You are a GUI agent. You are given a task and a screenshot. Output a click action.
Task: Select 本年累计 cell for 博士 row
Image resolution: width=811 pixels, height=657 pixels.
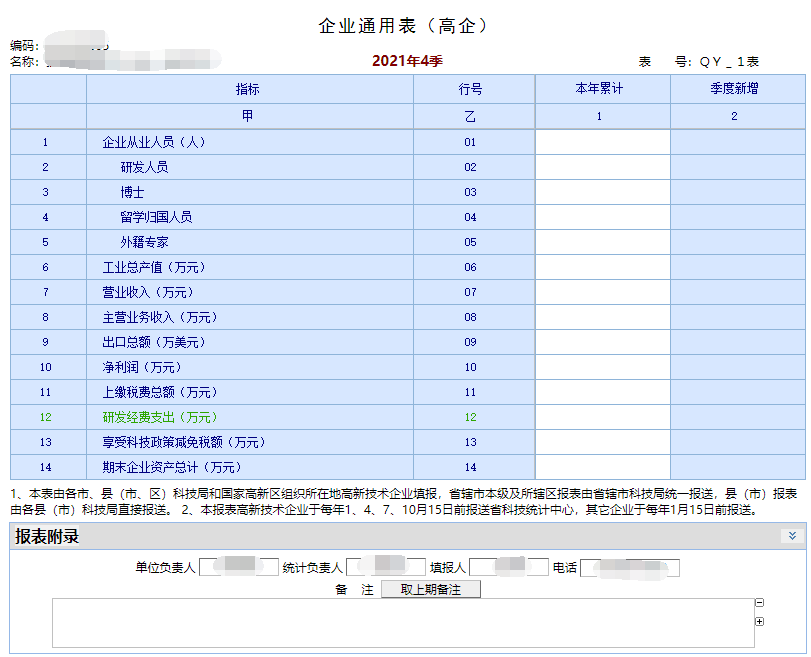click(603, 192)
